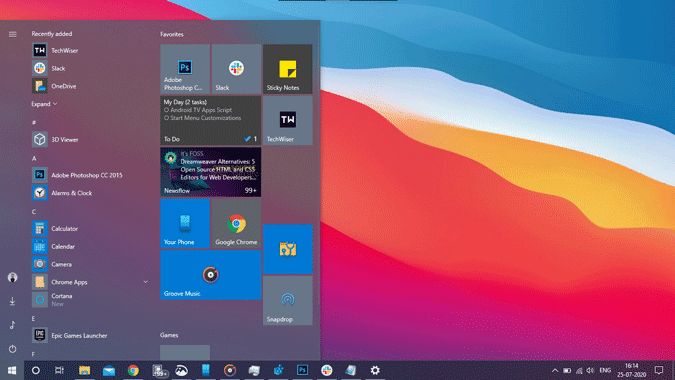
Task: Open Task View on the taskbar
Action: click(59, 370)
